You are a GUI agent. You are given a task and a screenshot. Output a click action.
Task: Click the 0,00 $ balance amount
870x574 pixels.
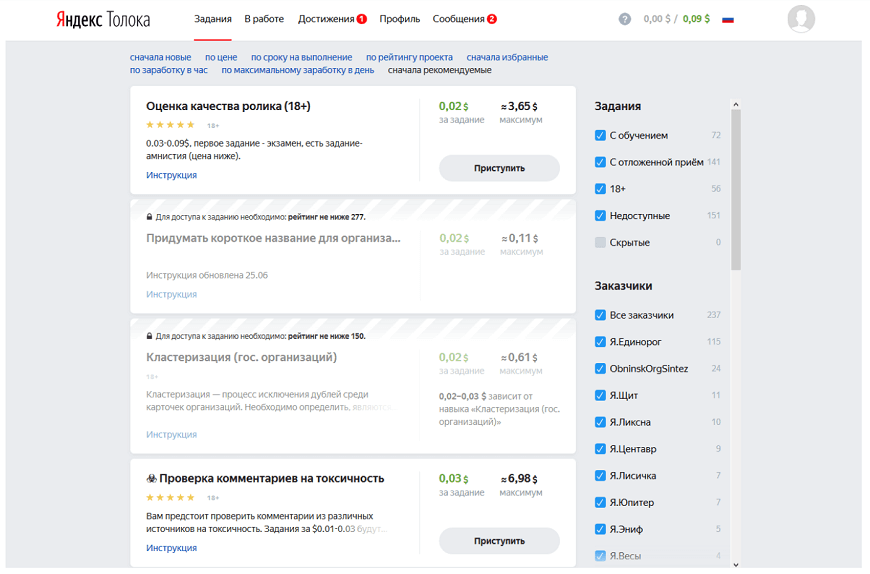(x=657, y=19)
